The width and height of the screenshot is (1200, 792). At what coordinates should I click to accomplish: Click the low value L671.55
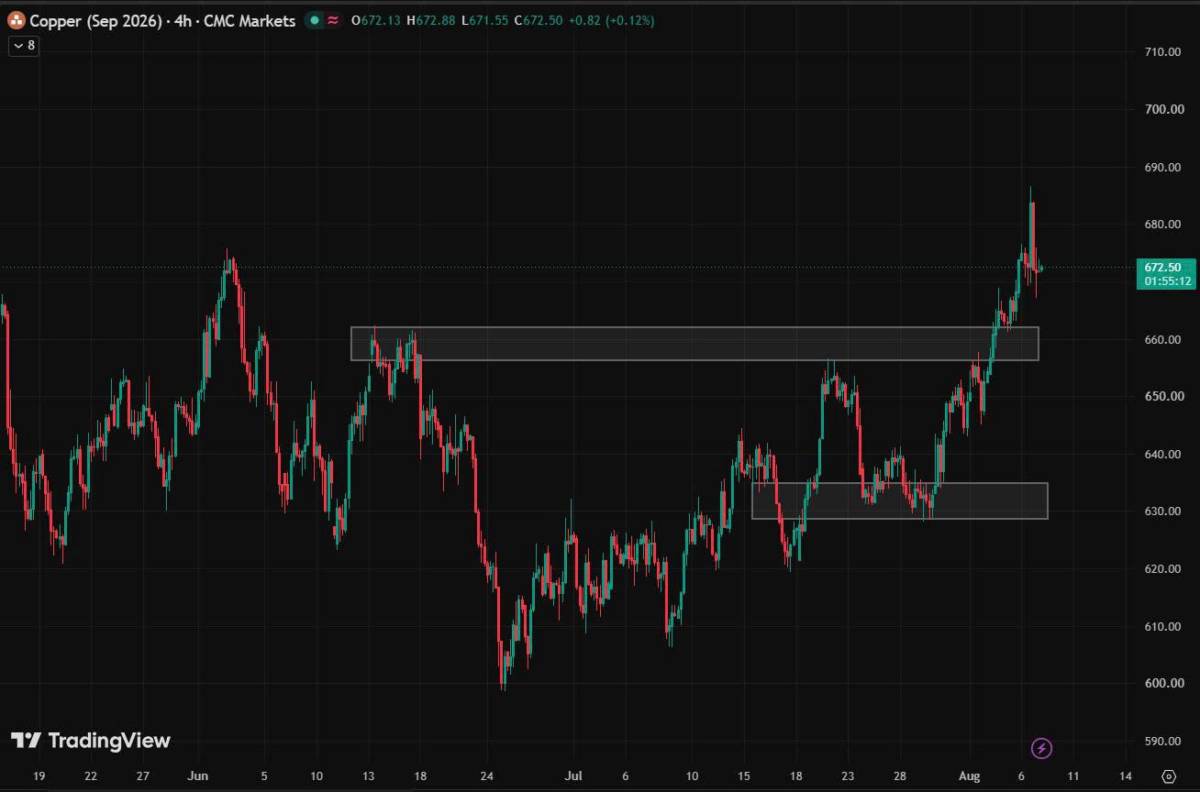[484, 20]
